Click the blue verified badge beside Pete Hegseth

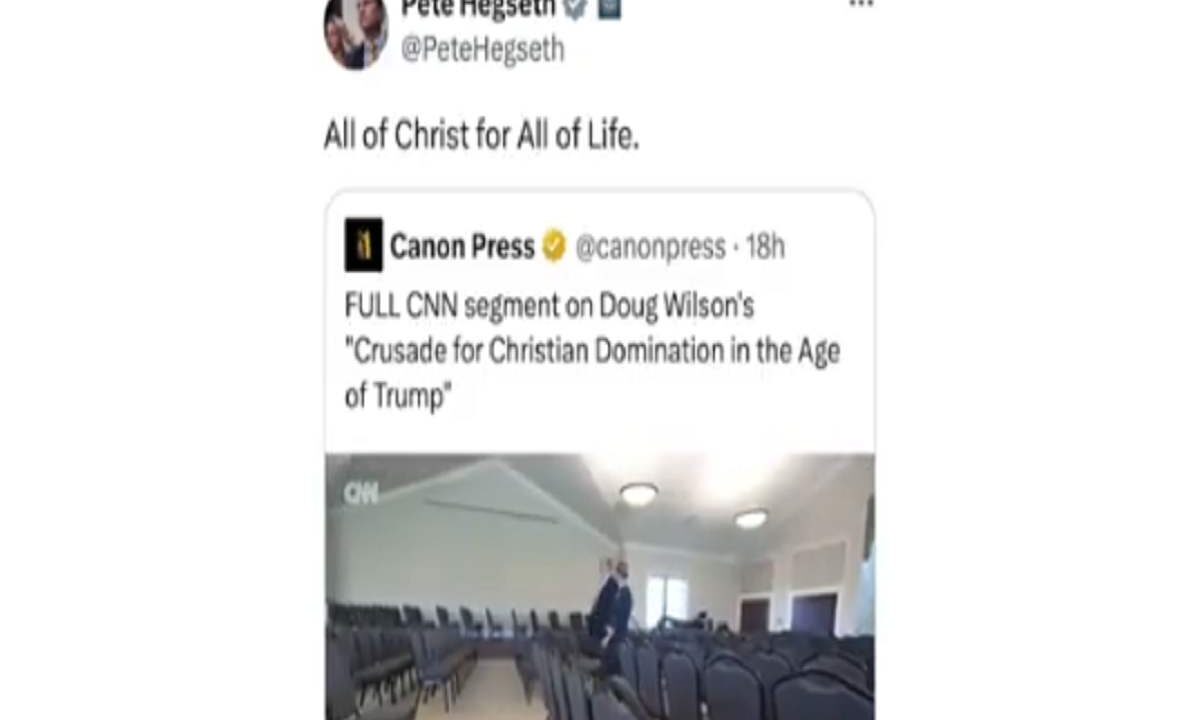tap(574, 8)
